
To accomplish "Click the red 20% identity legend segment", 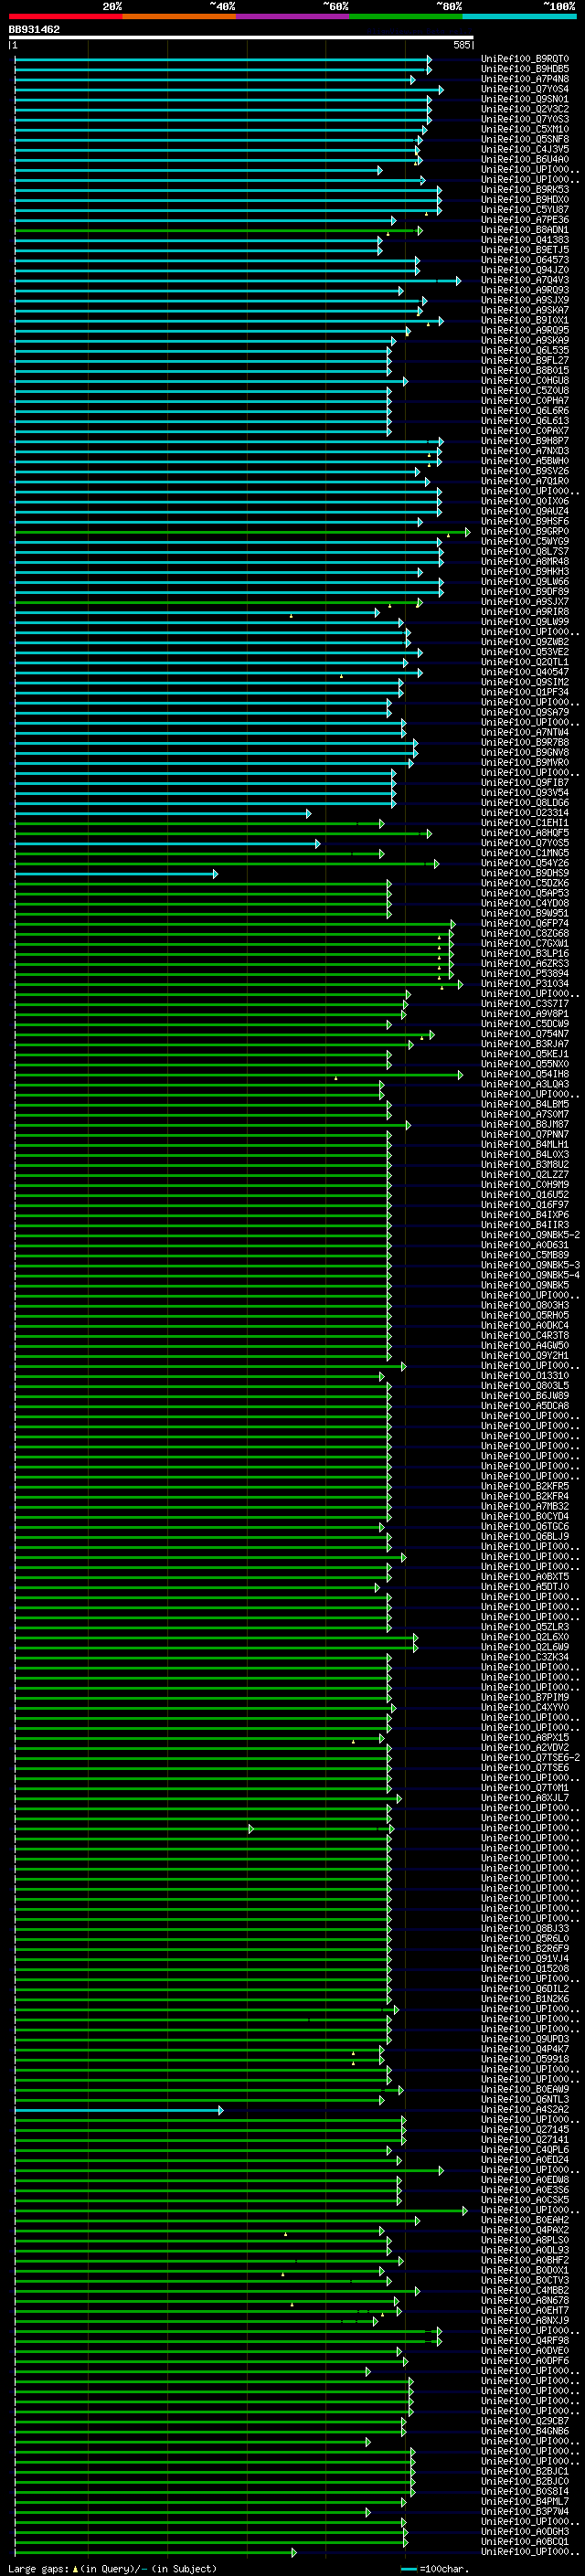I will click(x=66, y=16).
